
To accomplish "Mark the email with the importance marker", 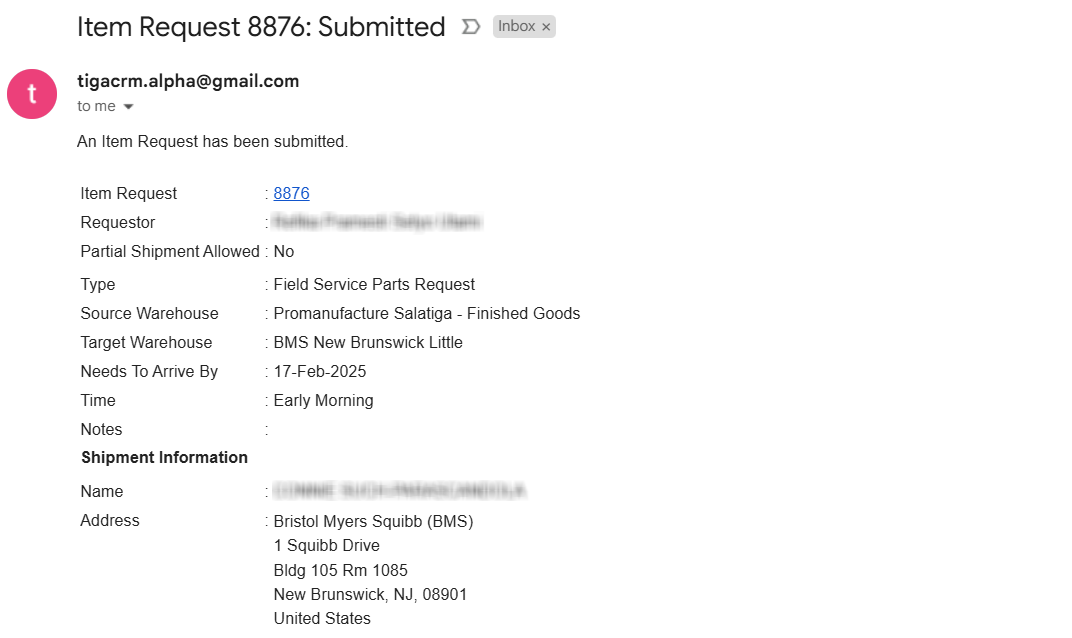I will pyautogui.click(x=470, y=27).
